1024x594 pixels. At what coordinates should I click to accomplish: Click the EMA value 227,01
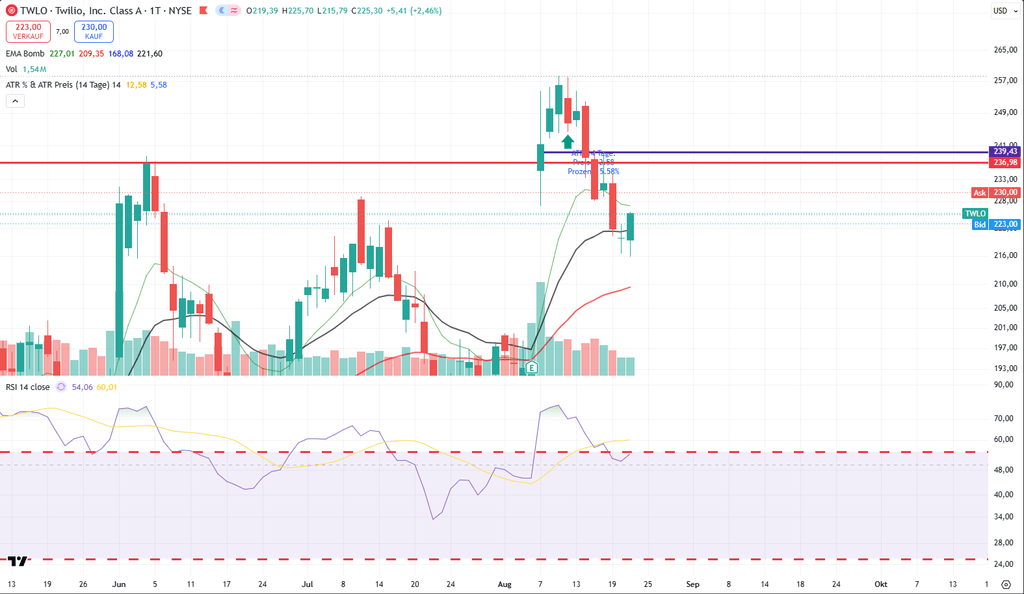[x=62, y=54]
